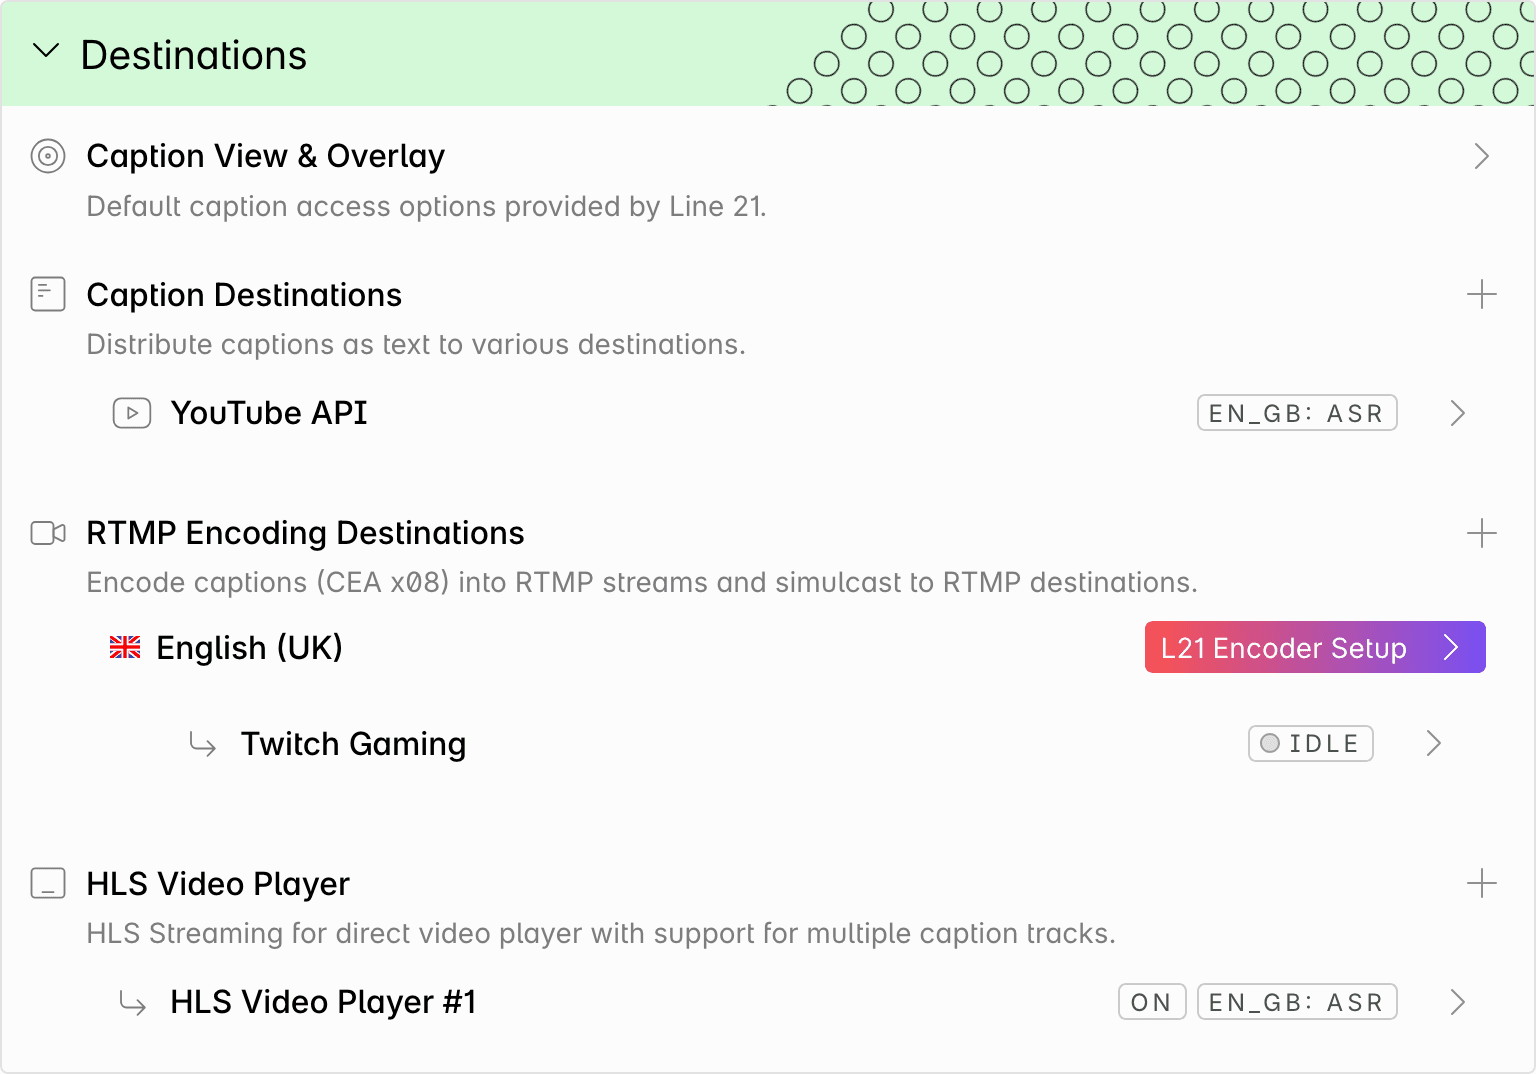Click the RTMP Encoding camera icon
Viewport: 1536px width, 1074px height.
click(48, 533)
